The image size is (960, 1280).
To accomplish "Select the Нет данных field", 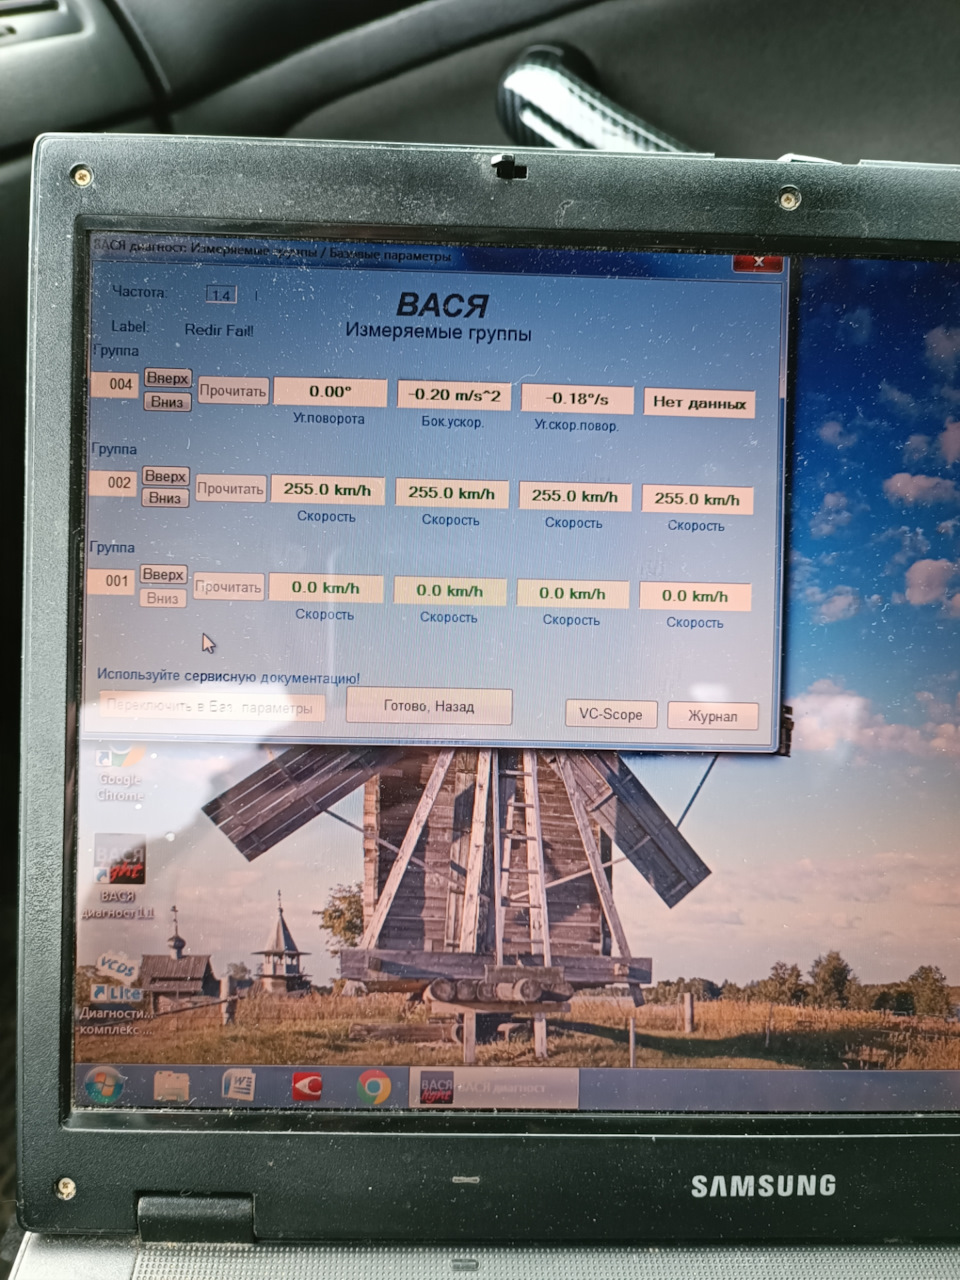I will click(x=699, y=403).
